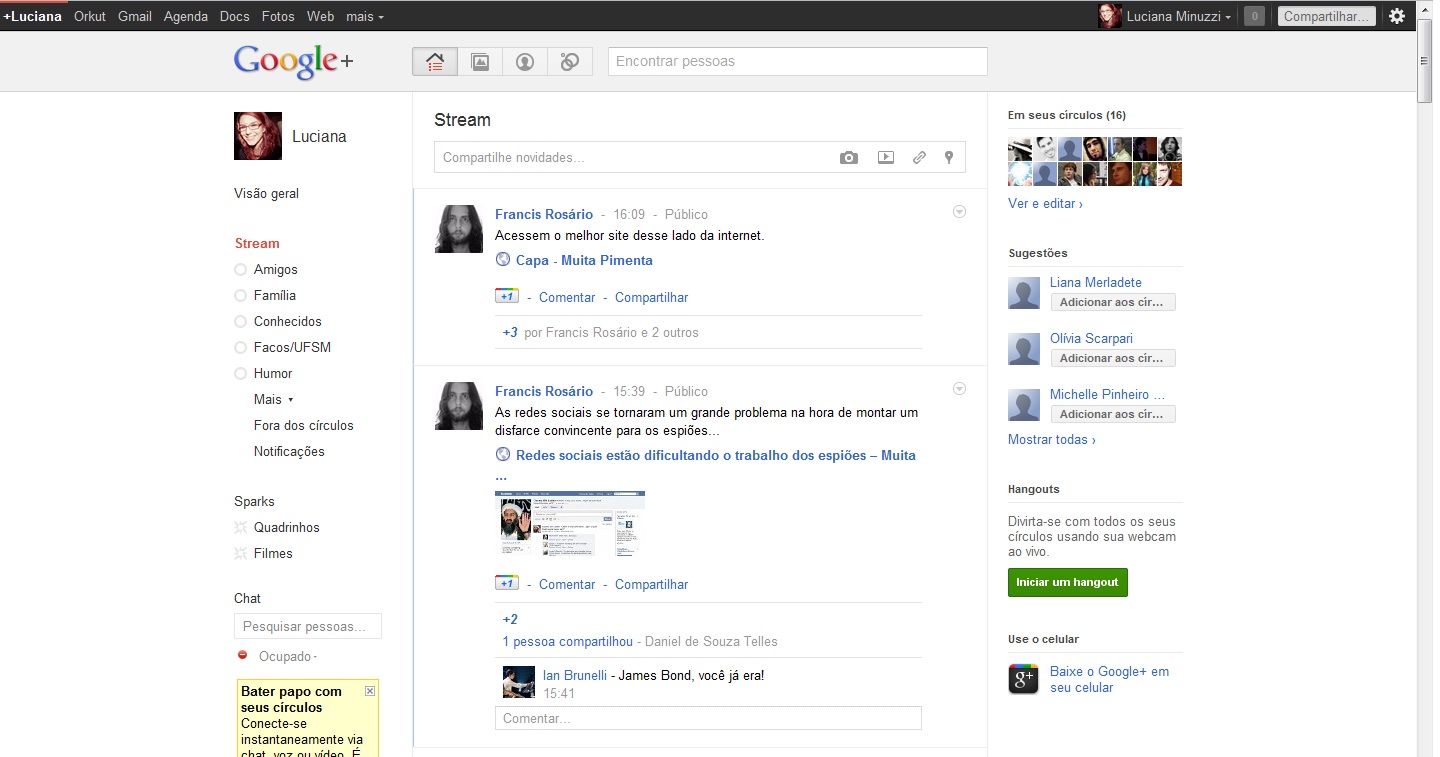Open options arrow on 15:39 post

point(959,389)
